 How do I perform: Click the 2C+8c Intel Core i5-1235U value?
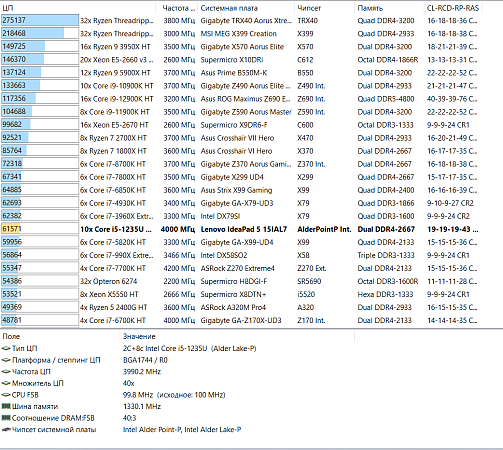pyautogui.click(x=189, y=348)
